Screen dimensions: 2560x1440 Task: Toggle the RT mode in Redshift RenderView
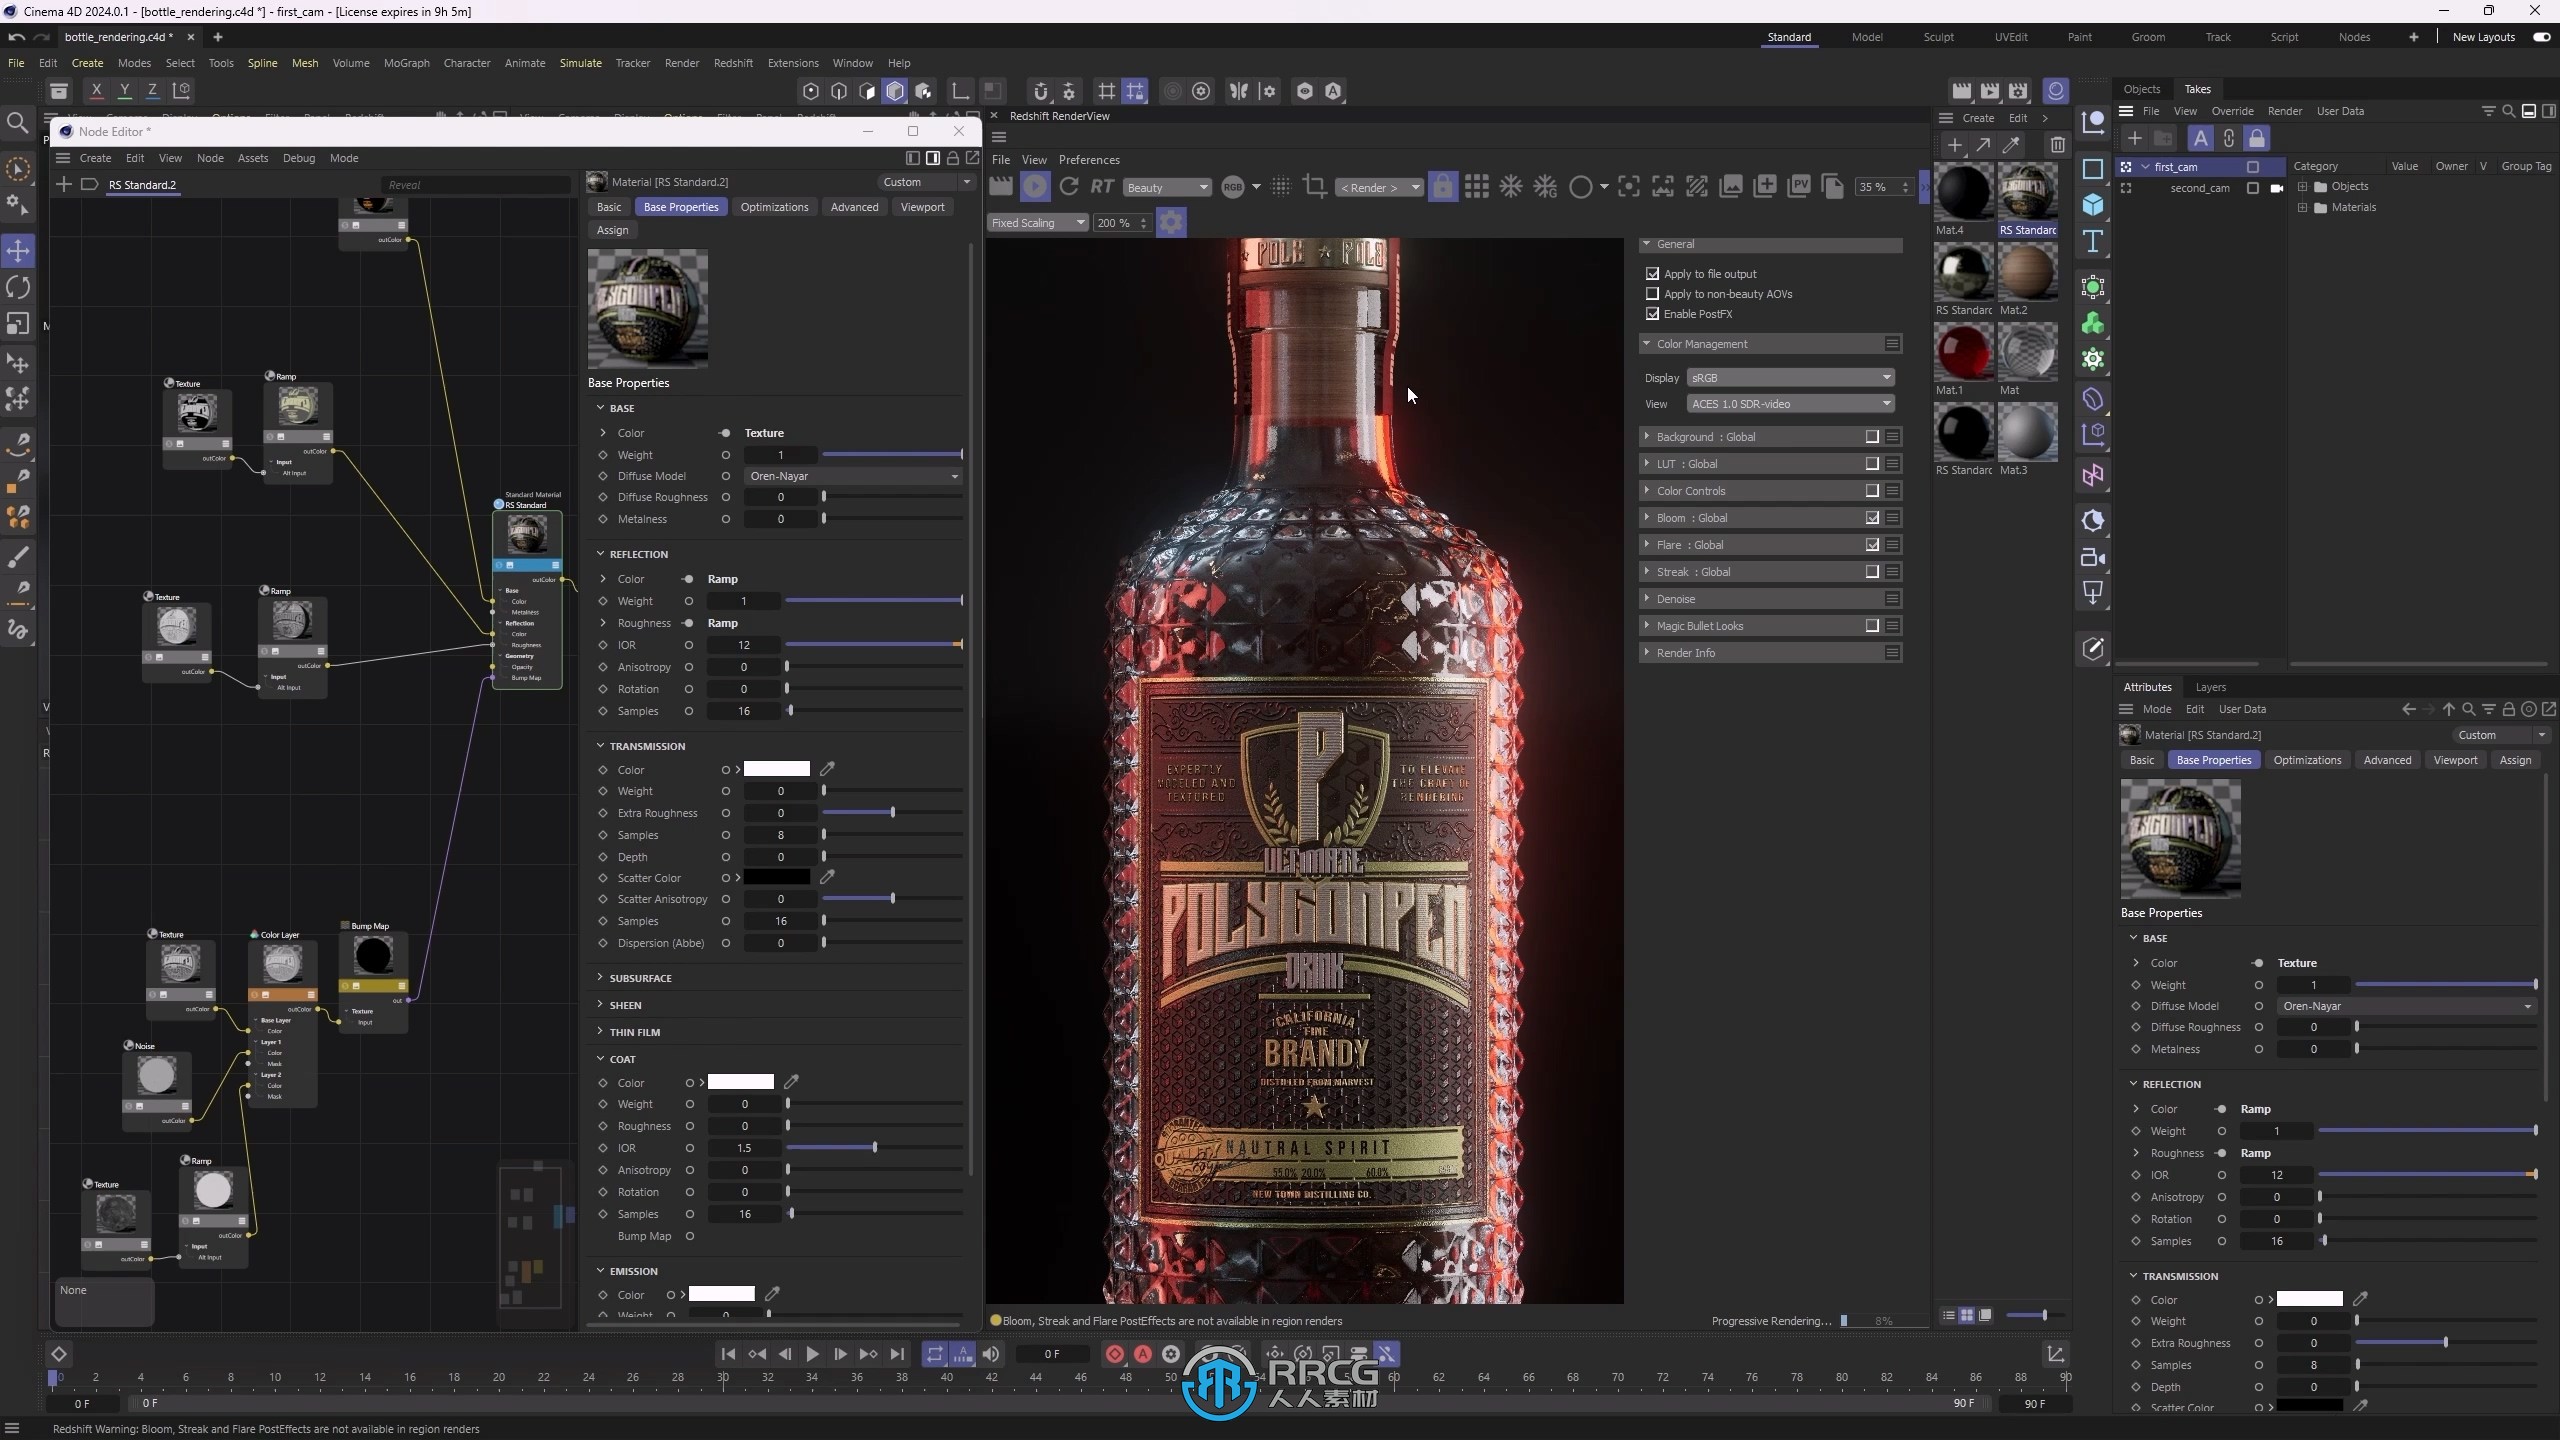[x=1102, y=186]
